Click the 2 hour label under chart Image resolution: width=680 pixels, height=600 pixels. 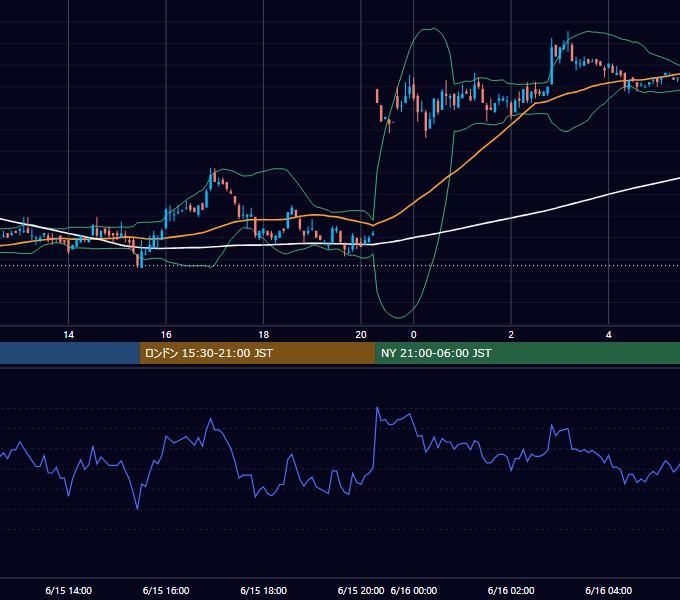click(511, 335)
